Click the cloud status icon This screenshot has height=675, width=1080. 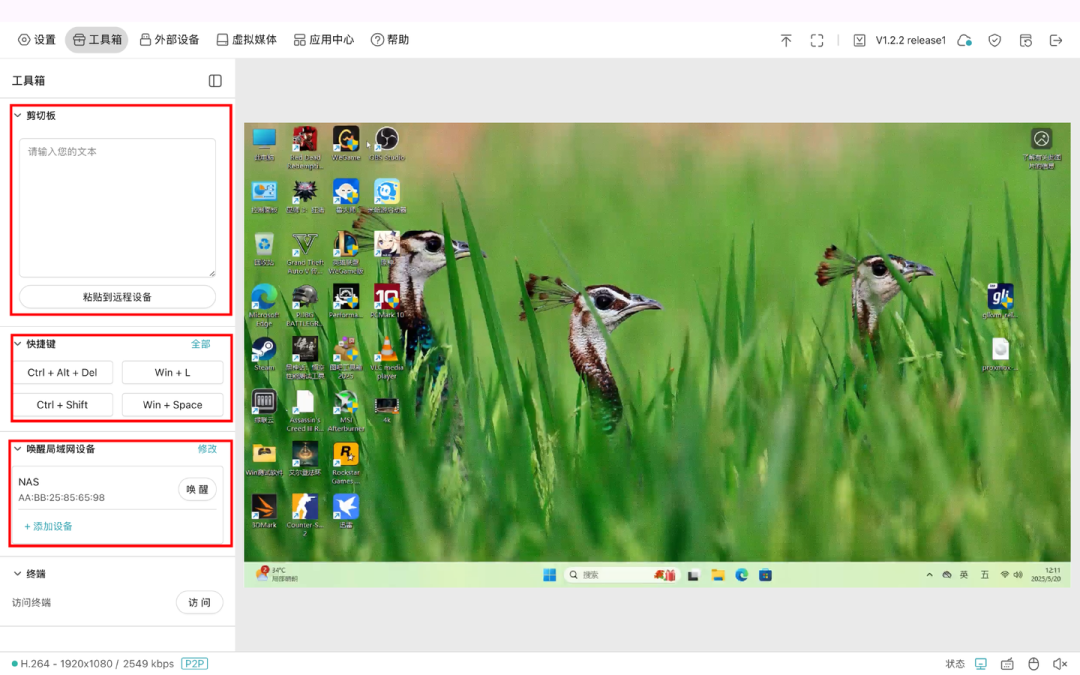(964, 40)
